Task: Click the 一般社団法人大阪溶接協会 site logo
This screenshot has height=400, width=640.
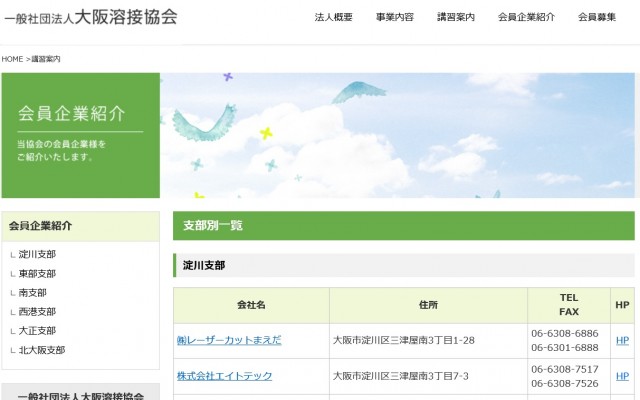Action: pos(91,17)
